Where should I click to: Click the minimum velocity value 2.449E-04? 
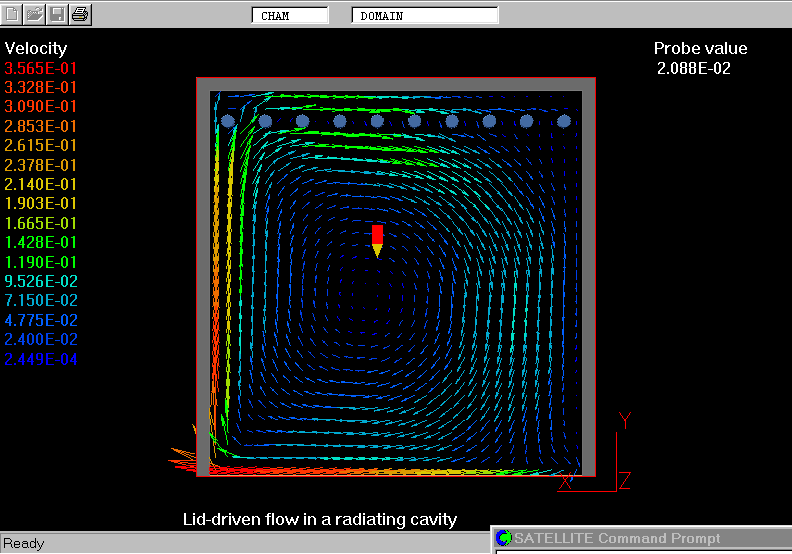(41, 360)
